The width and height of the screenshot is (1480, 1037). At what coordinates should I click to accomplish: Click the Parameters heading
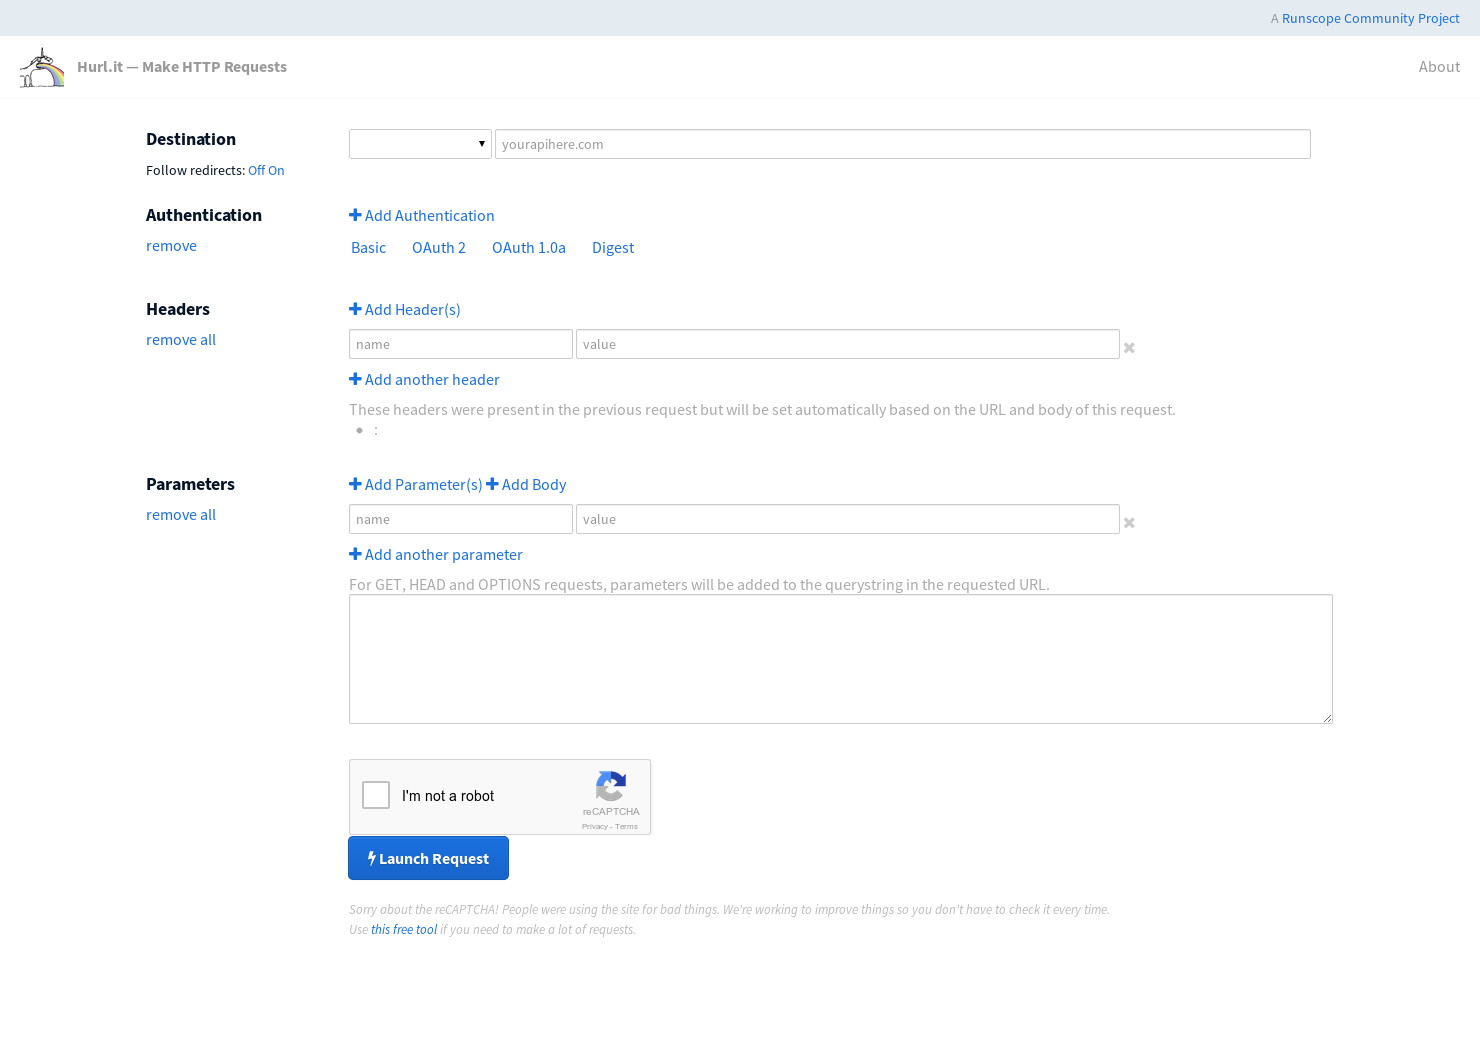190,484
